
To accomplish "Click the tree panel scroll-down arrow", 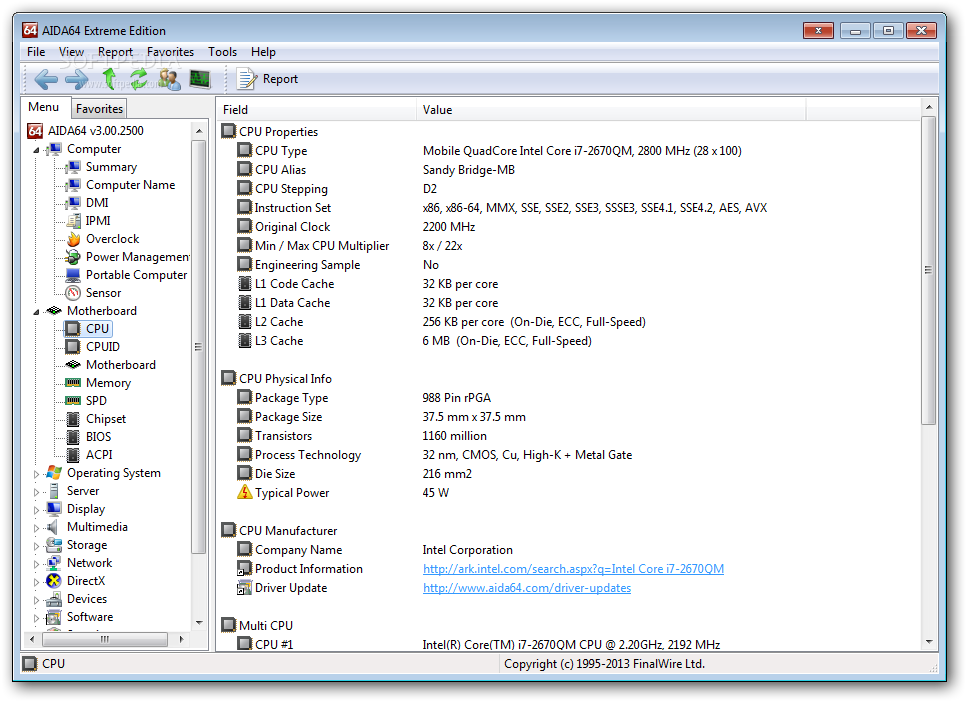I will click(199, 623).
